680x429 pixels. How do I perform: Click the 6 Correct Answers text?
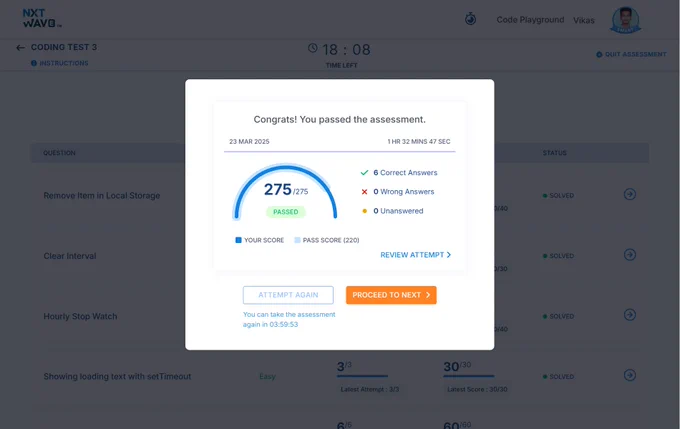pos(405,173)
